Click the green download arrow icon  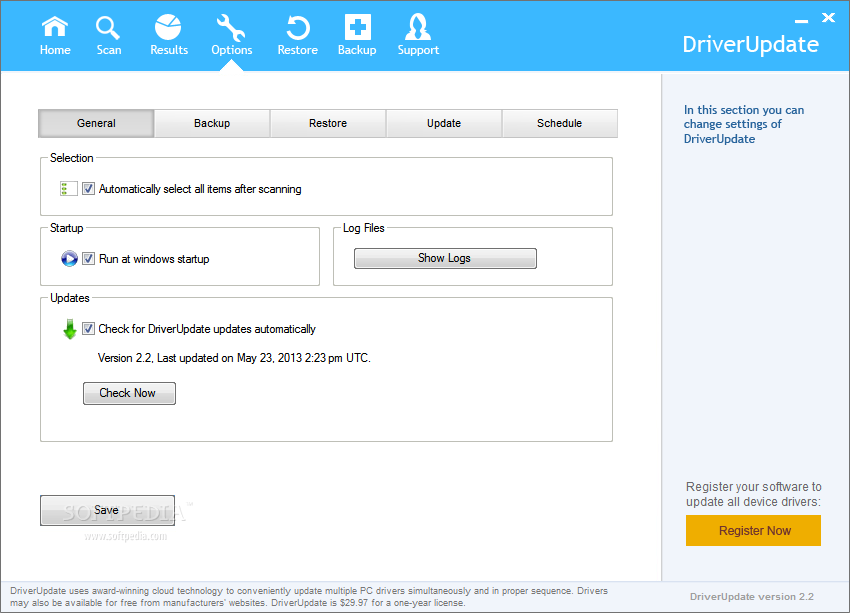click(69, 329)
